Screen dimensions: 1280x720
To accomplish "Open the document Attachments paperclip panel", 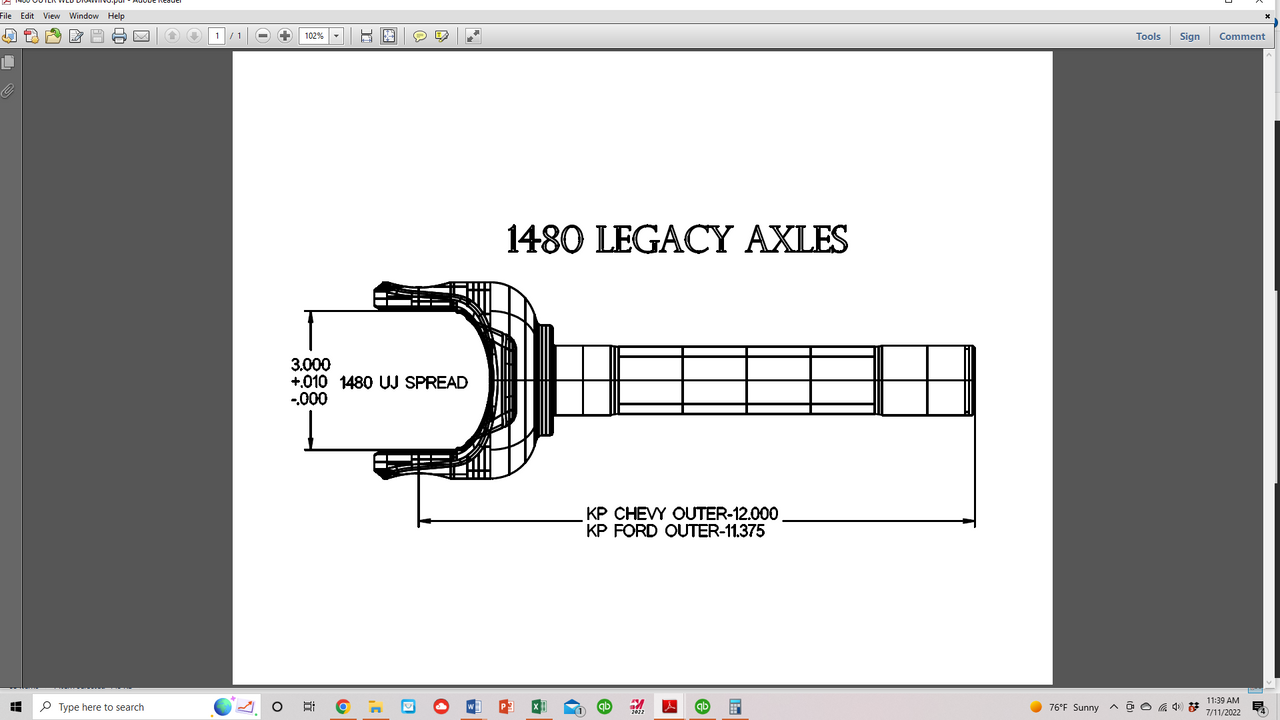I will [7, 91].
